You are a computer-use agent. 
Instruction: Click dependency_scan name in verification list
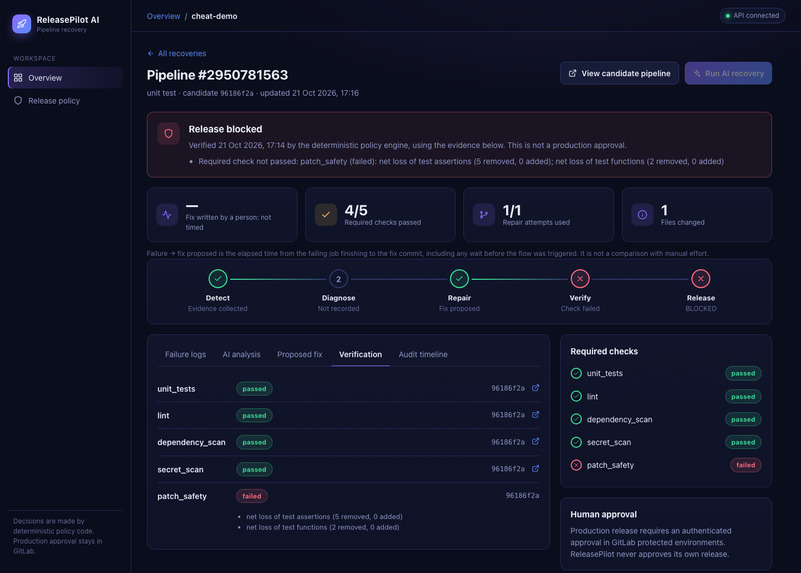tap(191, 442)
